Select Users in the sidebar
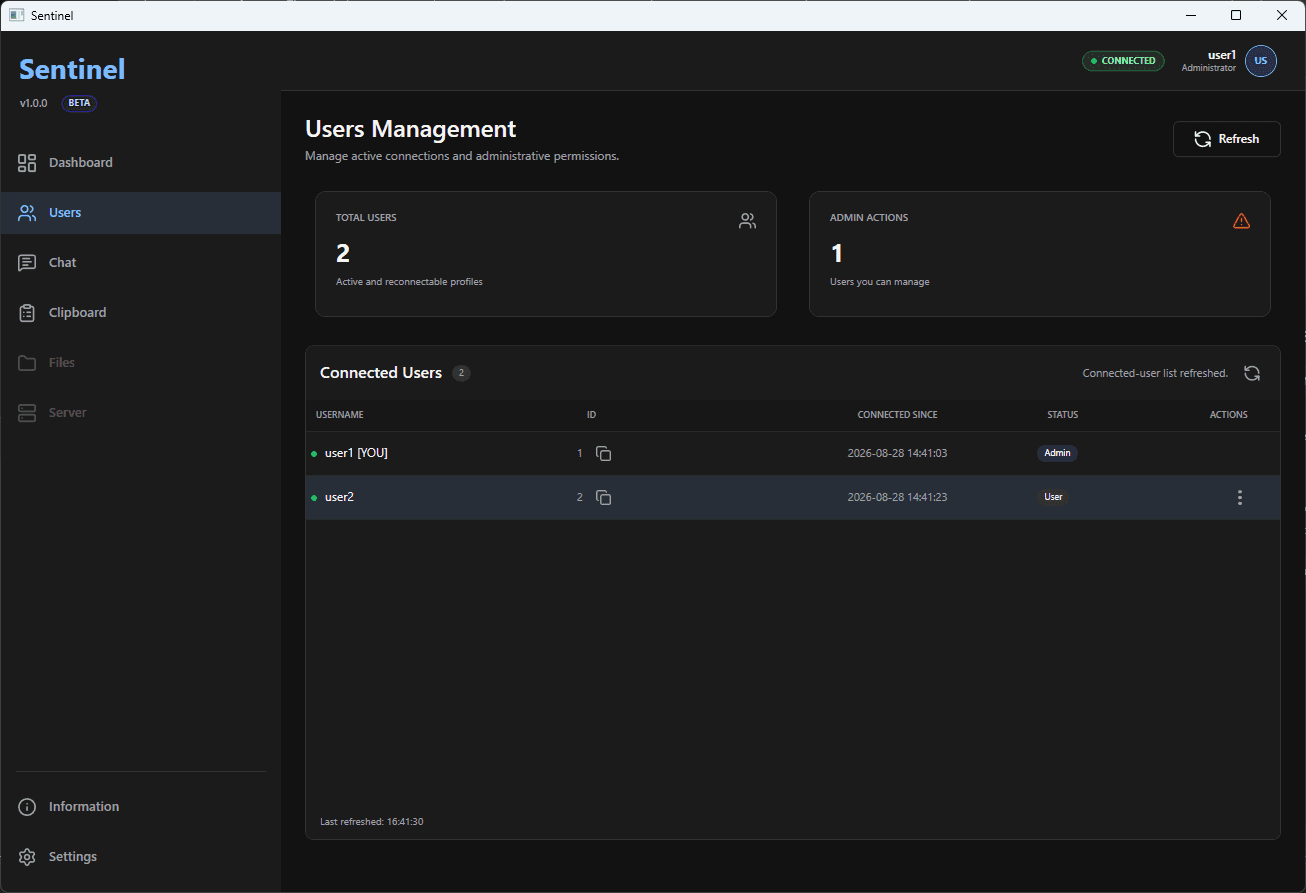 (140, 212)
